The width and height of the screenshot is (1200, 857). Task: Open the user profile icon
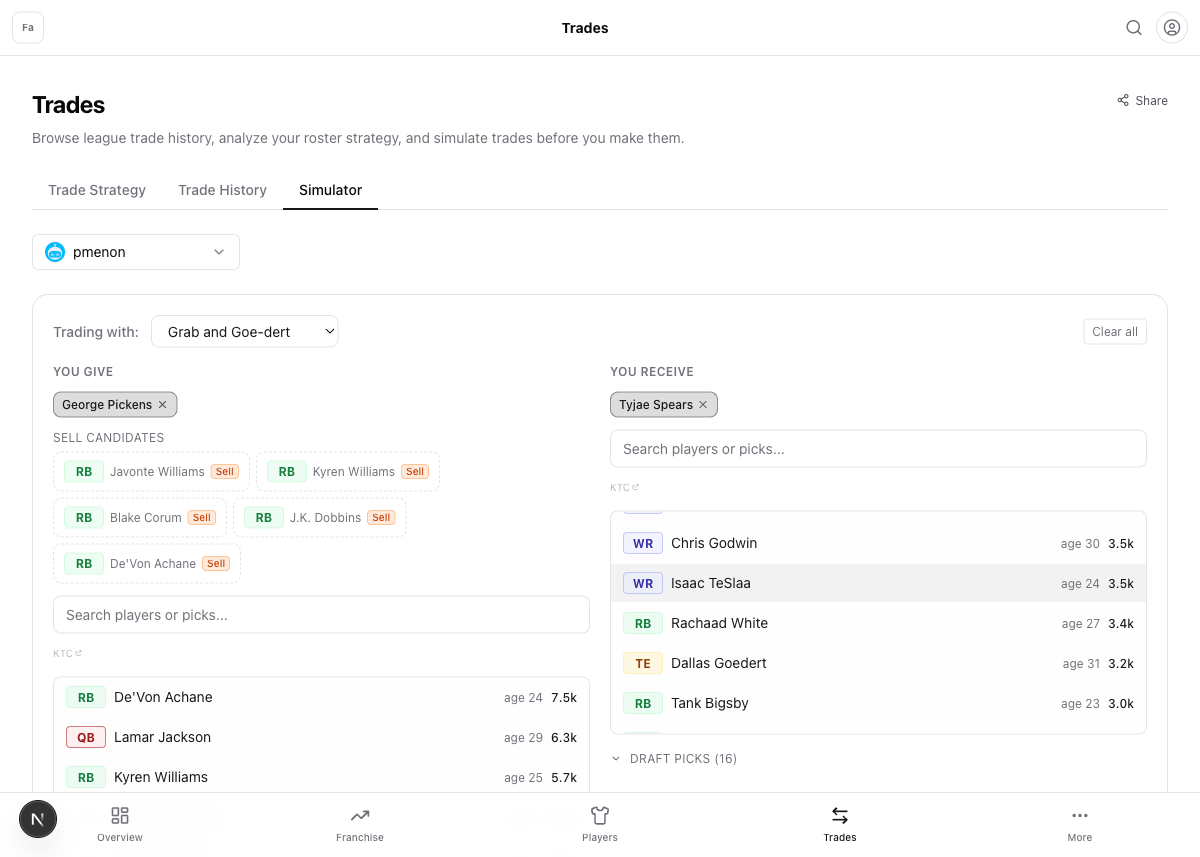pyautogui.click(x=1172, y=28)
